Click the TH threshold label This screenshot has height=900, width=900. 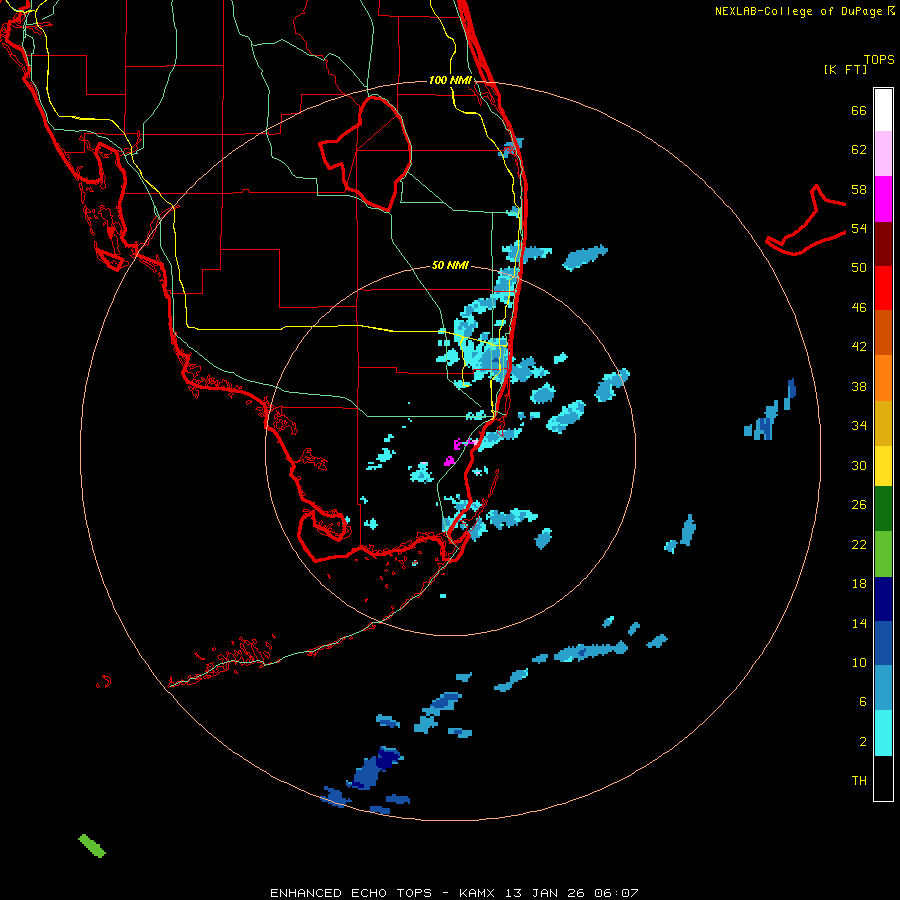pos(859,781)
